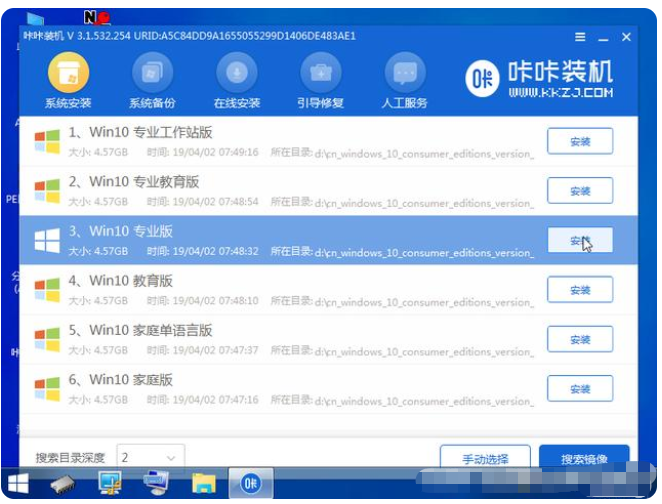Click timestamp 19/04/02 07:47:37

(x=215, y=350)
